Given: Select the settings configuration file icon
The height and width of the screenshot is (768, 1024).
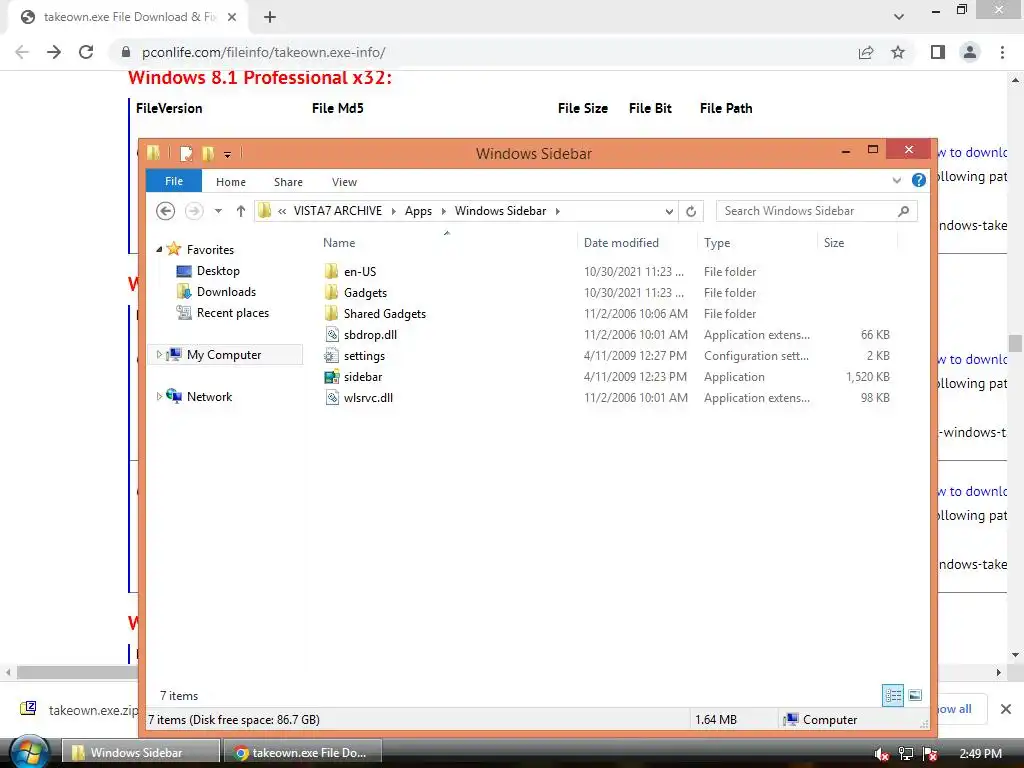Looking at the screenshot, I should click(332, 355).
